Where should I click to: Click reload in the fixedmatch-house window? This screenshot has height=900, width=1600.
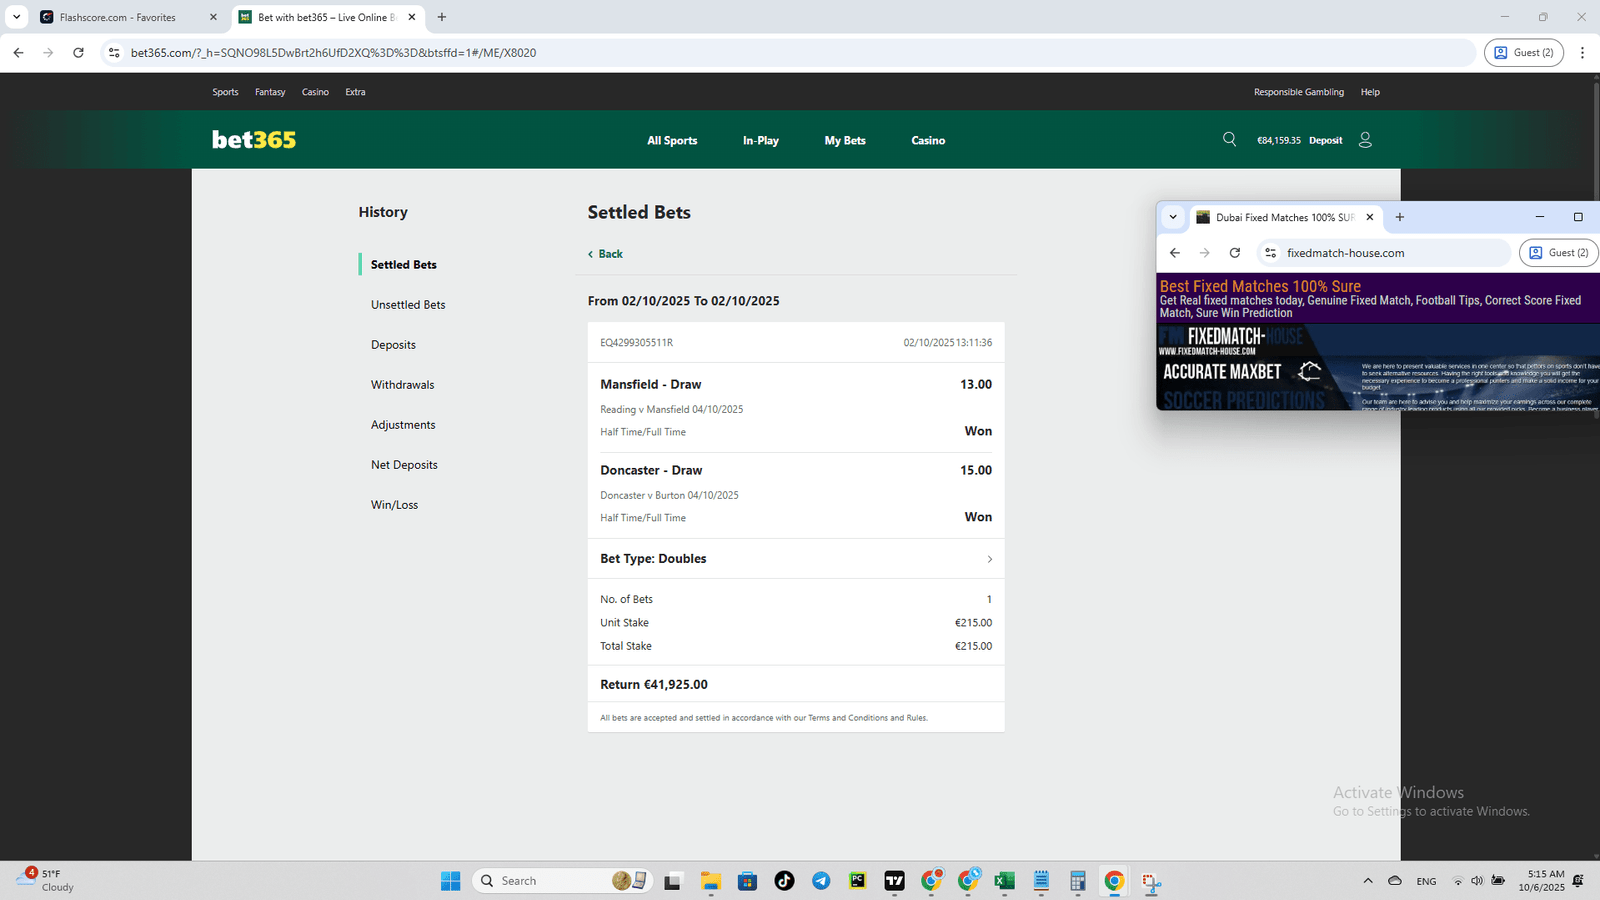1235,253
